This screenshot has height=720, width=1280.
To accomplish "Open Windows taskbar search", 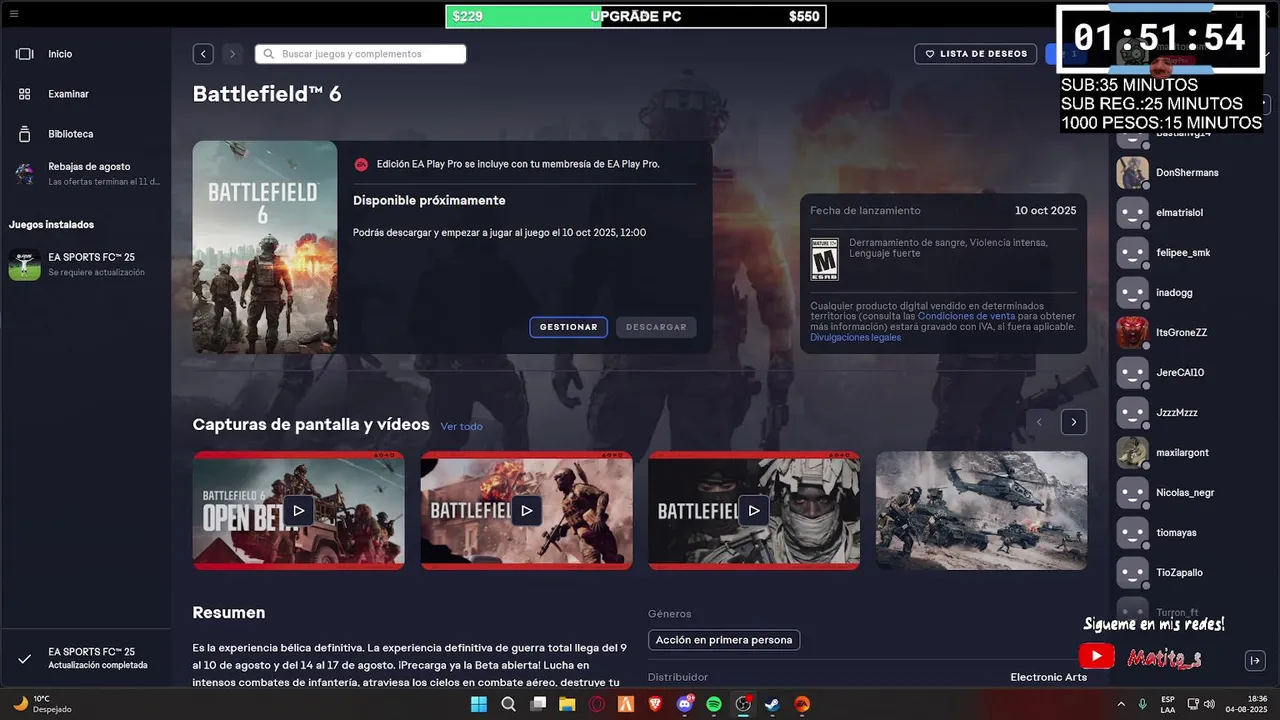I will coord(508,704).
